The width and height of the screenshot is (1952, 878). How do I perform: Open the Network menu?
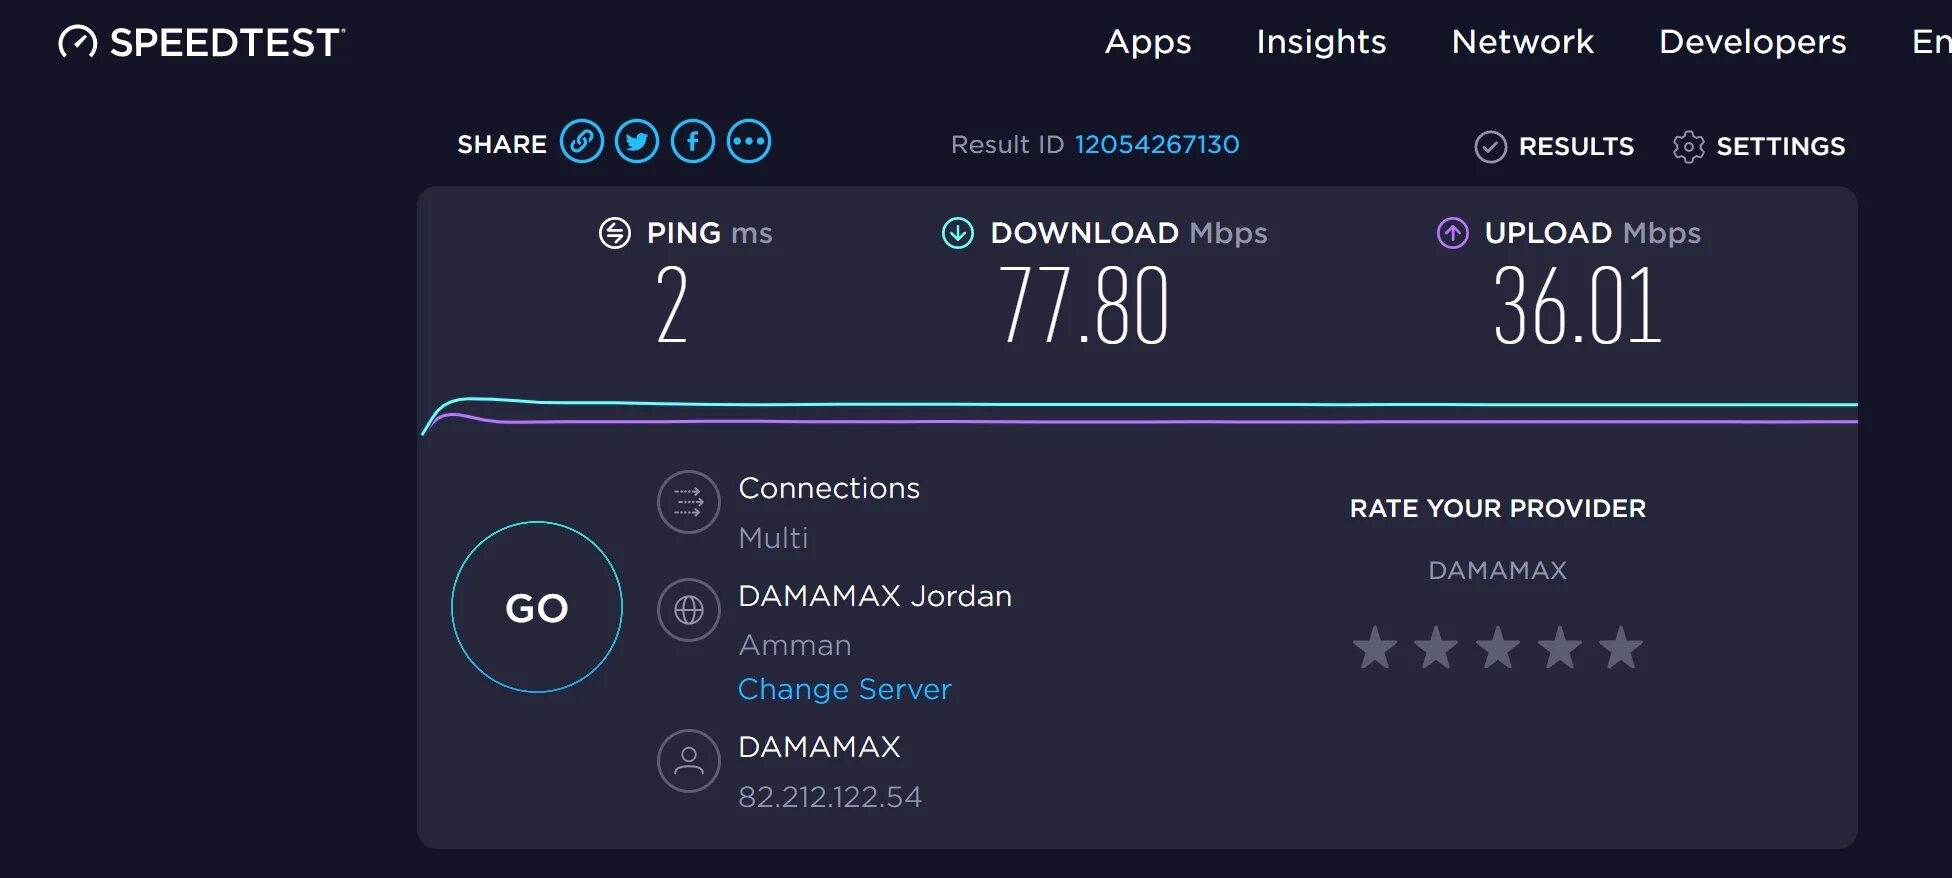pyautogui.click(x=1523, y=42)
